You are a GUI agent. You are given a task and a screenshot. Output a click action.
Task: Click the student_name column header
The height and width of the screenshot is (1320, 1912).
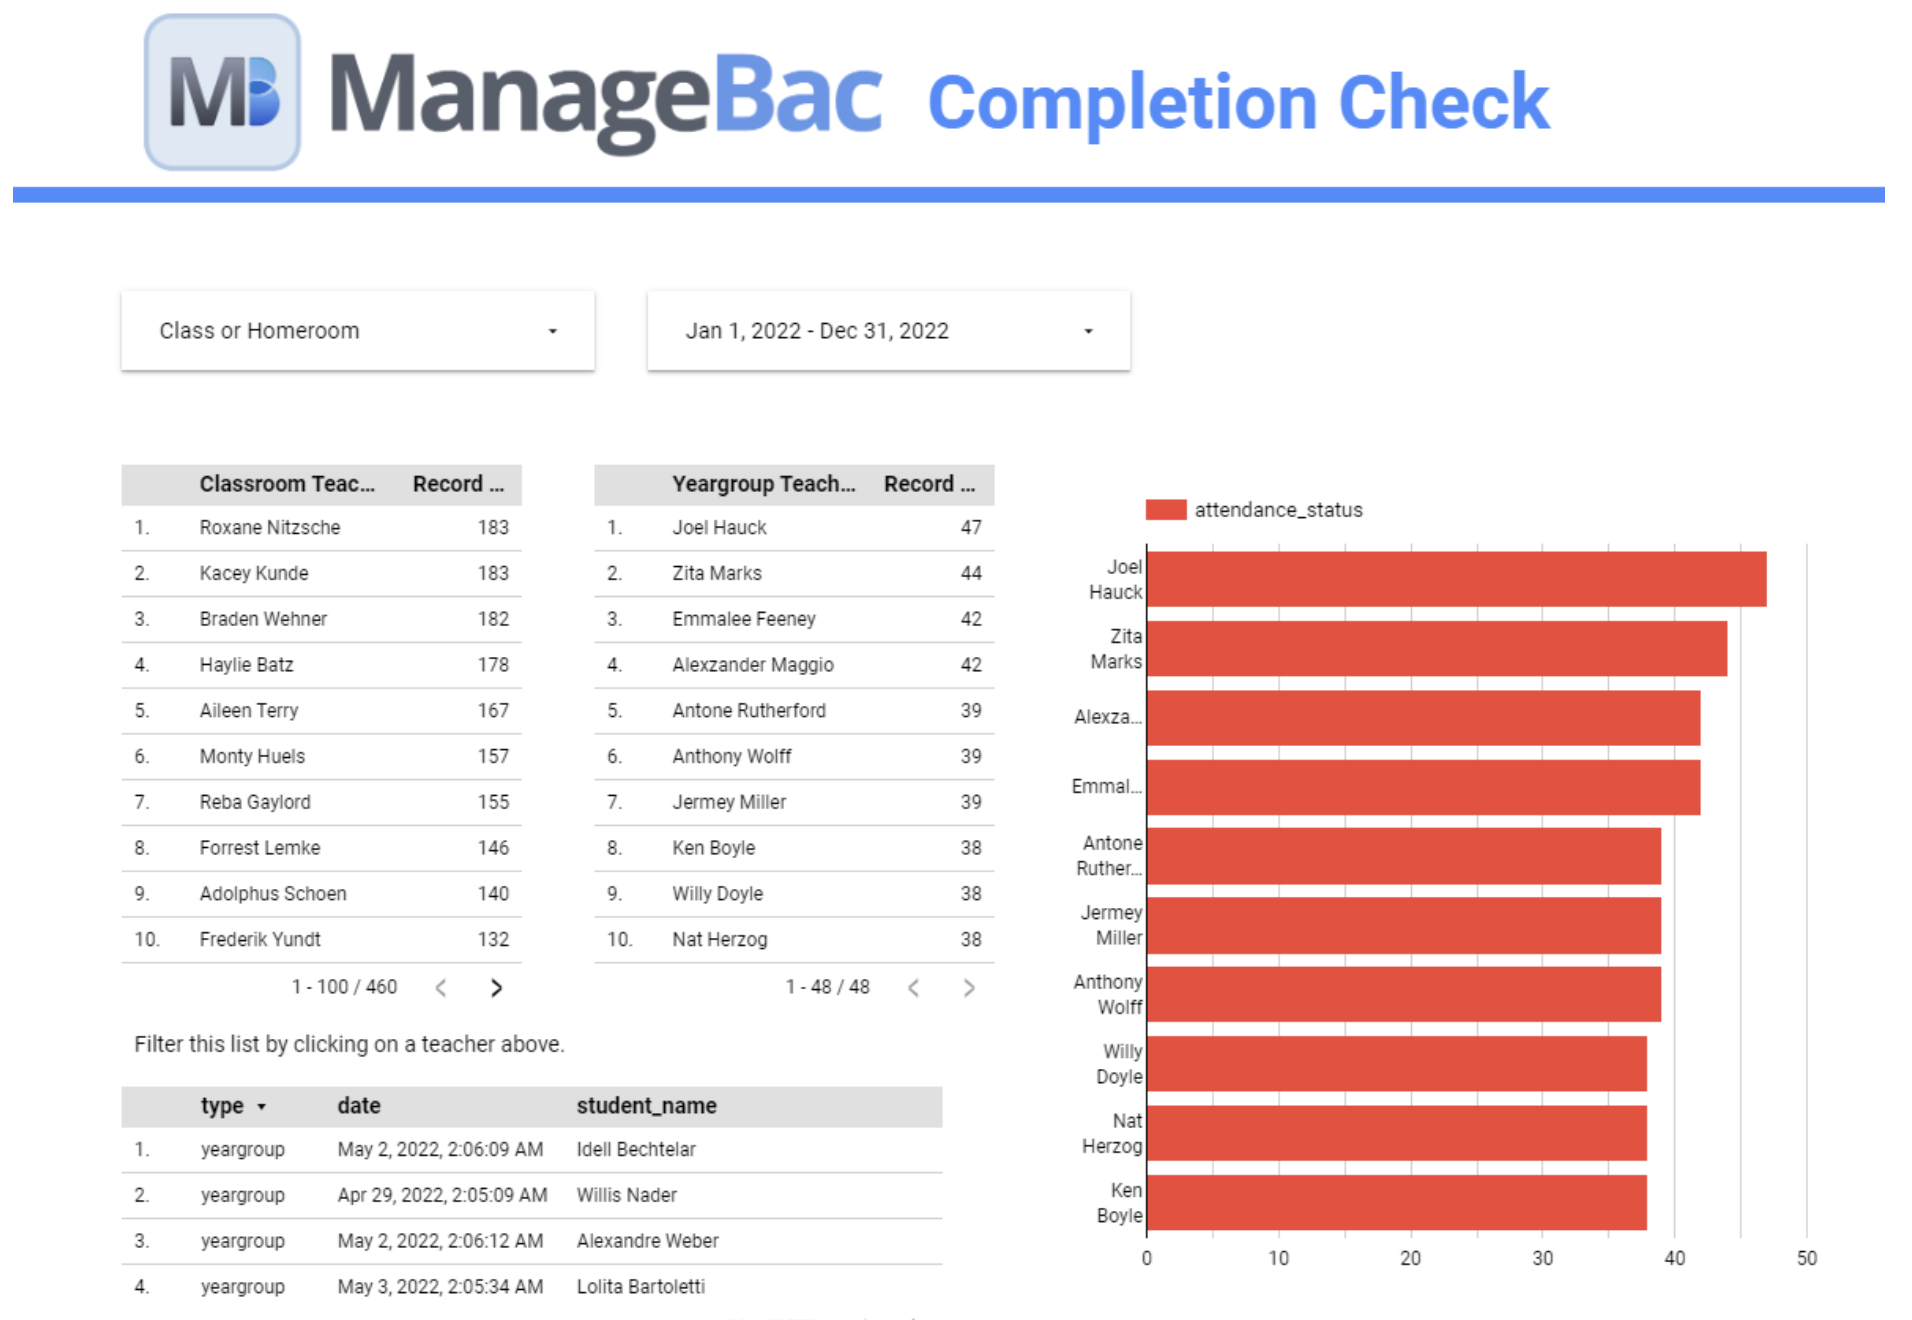tap(646, 1106)
